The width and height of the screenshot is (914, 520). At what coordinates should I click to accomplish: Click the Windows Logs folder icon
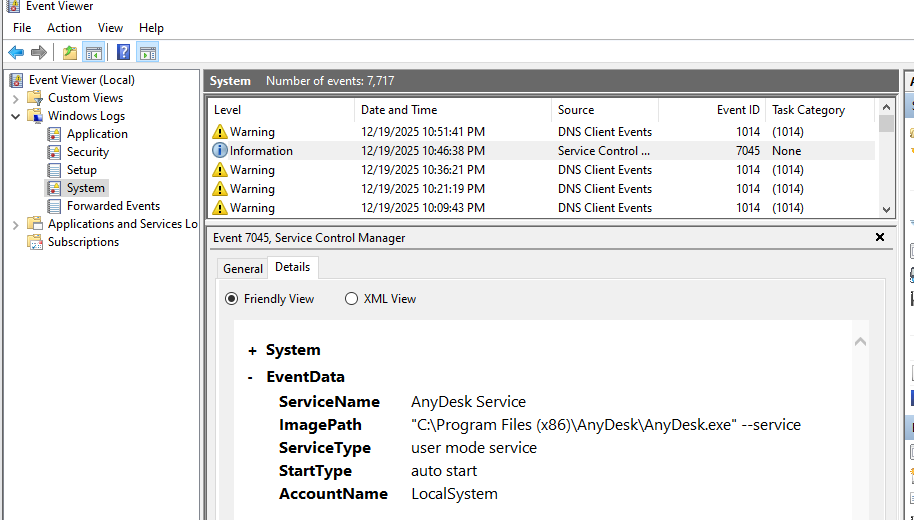click(35, 116)
